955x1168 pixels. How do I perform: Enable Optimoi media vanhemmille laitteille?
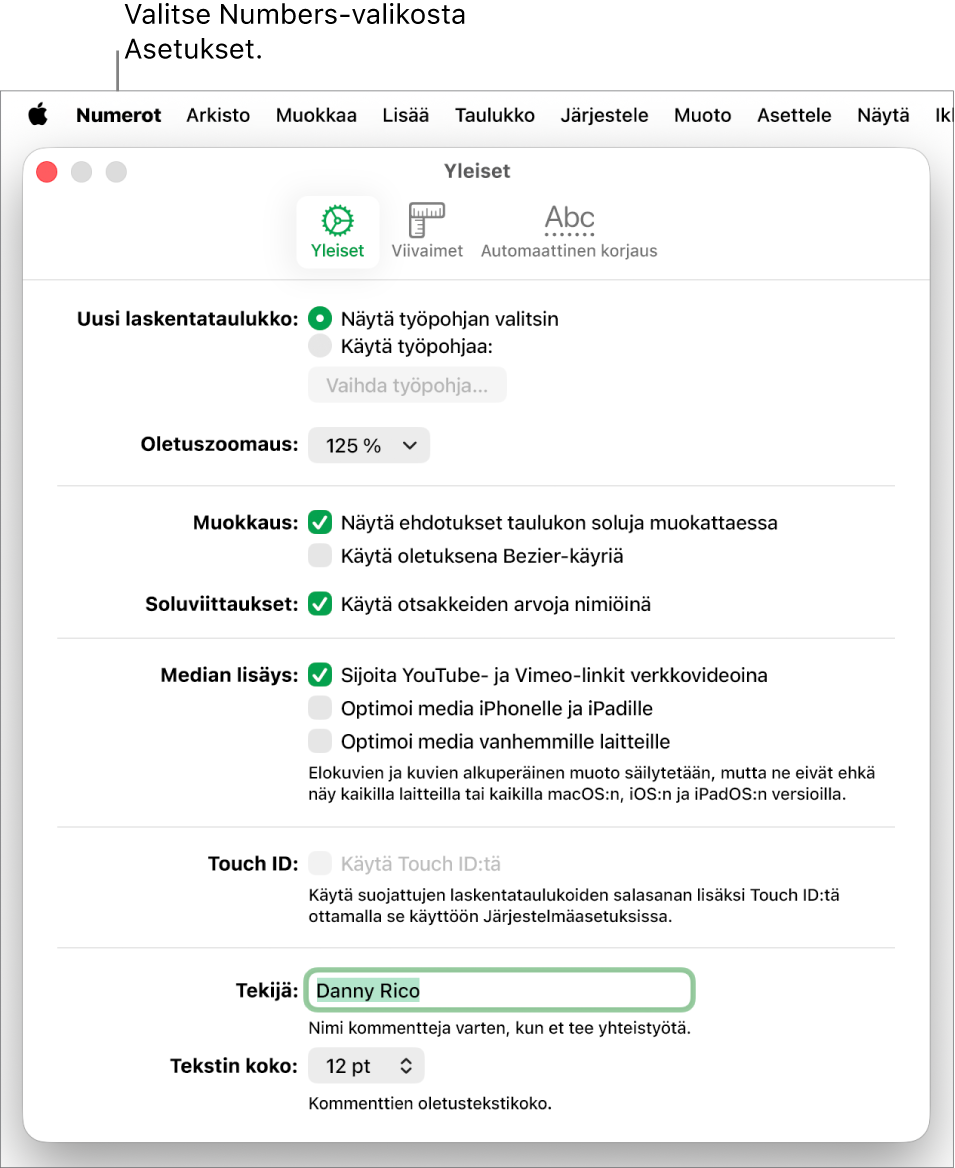[320, 742]
